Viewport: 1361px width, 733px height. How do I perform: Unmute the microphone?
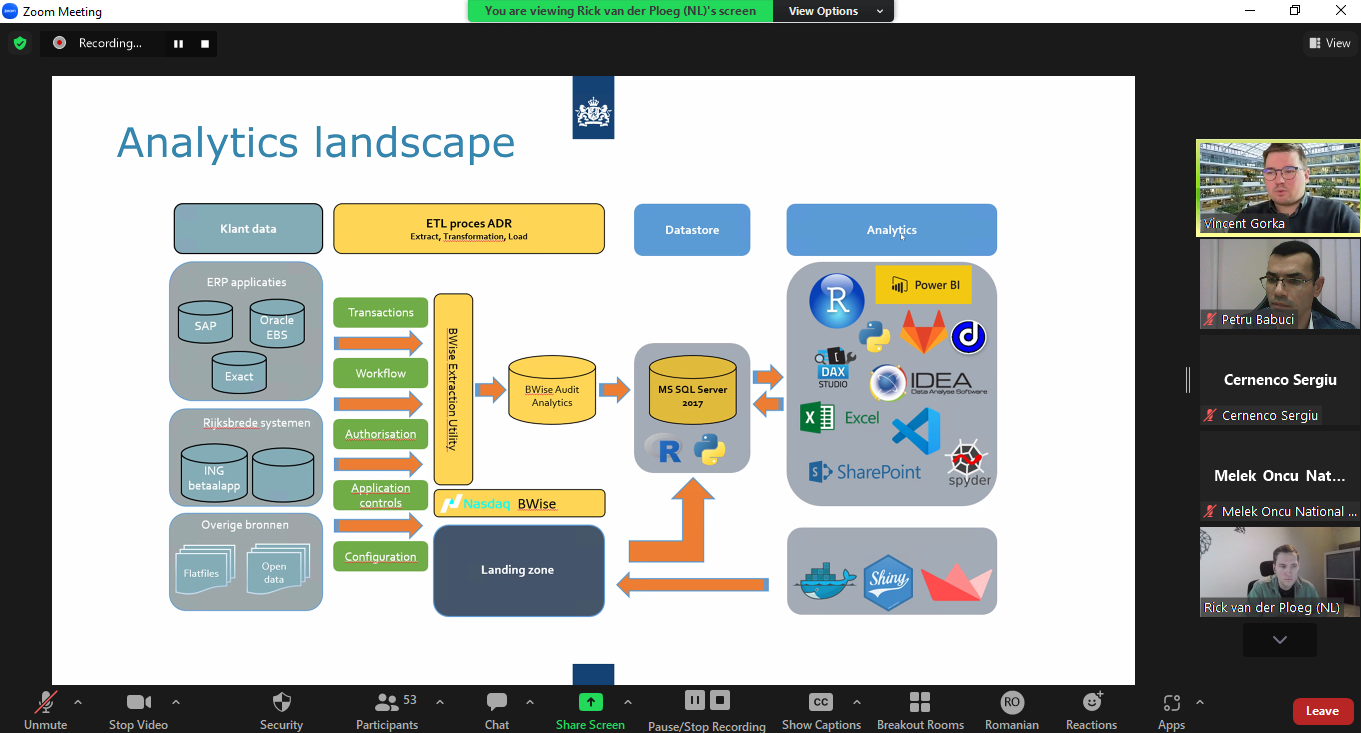45,710
